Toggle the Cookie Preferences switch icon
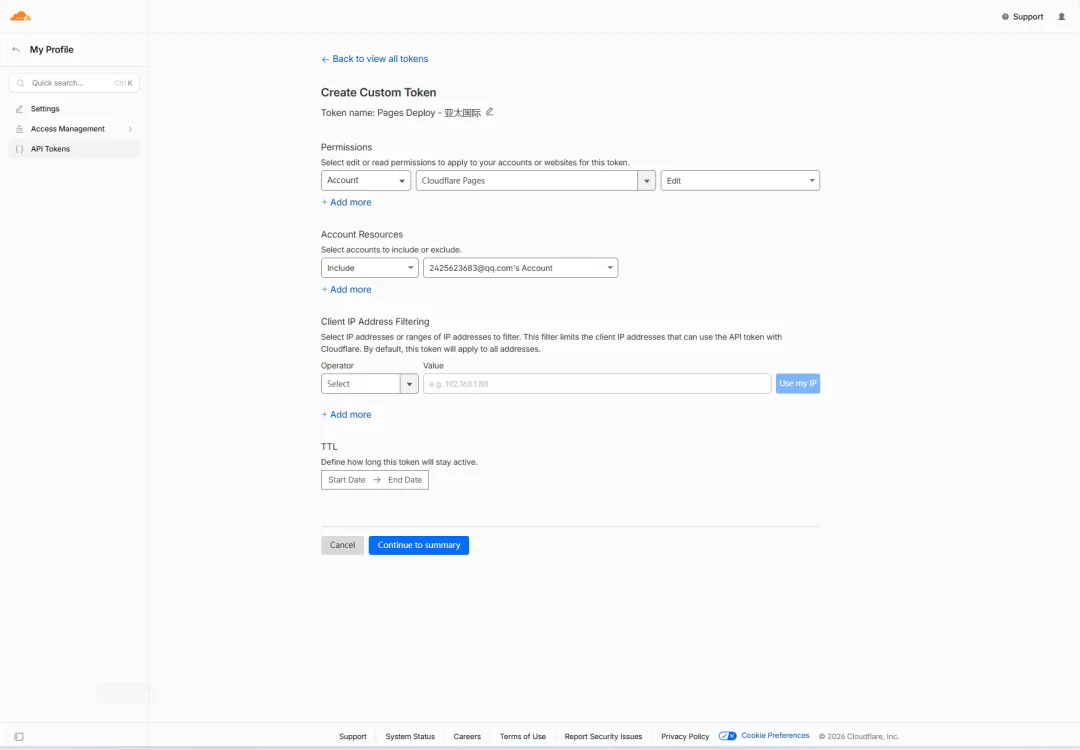Viewport: 1080px width, 750px height. pyautogui.click(x=727, y=736)
